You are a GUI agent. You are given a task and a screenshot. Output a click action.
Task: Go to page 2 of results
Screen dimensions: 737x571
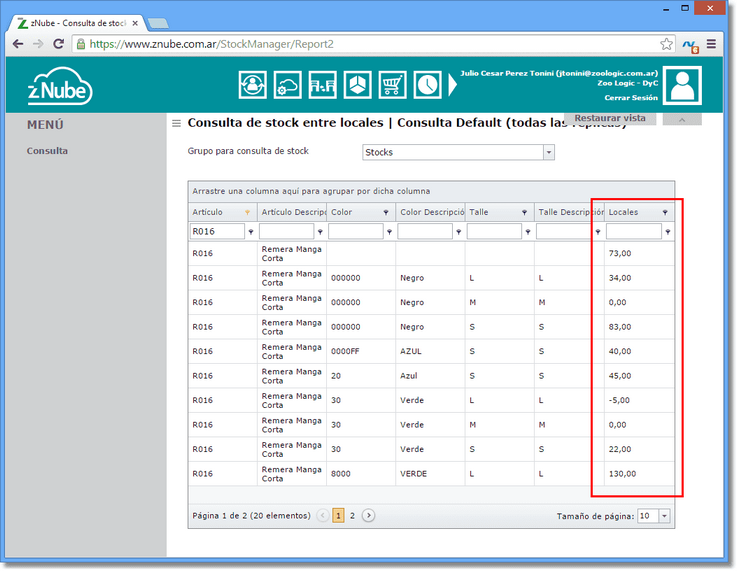tap(352, 516)
